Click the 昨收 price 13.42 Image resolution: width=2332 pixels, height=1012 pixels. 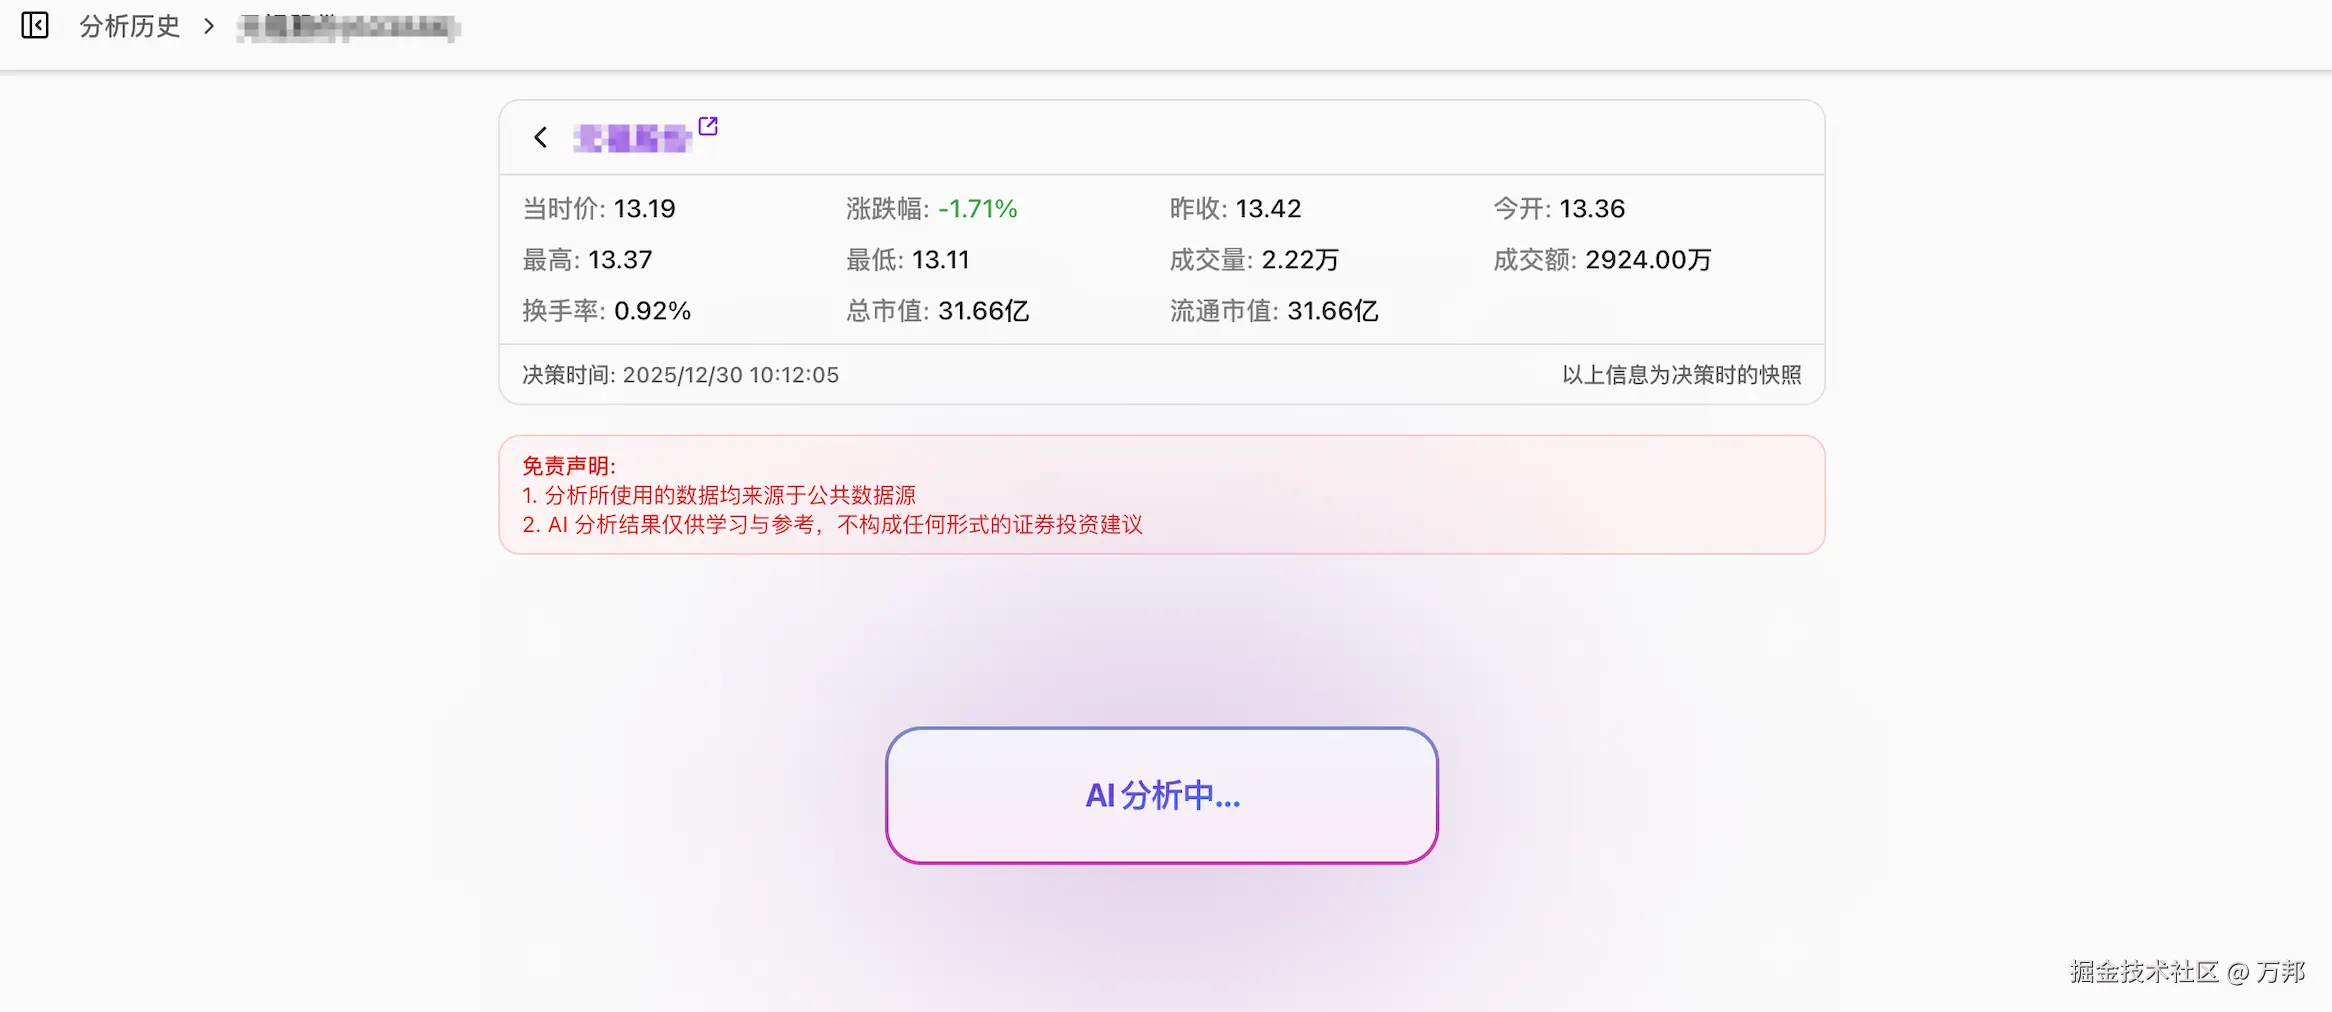[1267, 208]
